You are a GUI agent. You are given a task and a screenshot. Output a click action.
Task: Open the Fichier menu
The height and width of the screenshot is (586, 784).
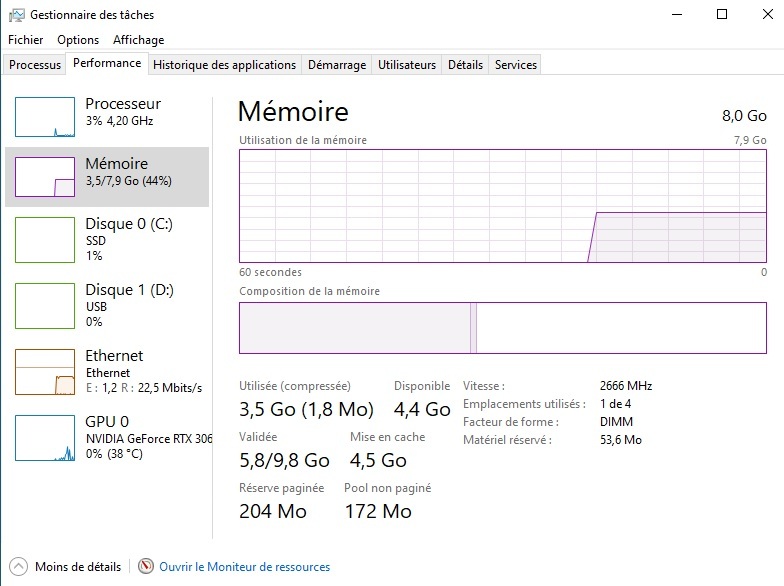[26, 40]
